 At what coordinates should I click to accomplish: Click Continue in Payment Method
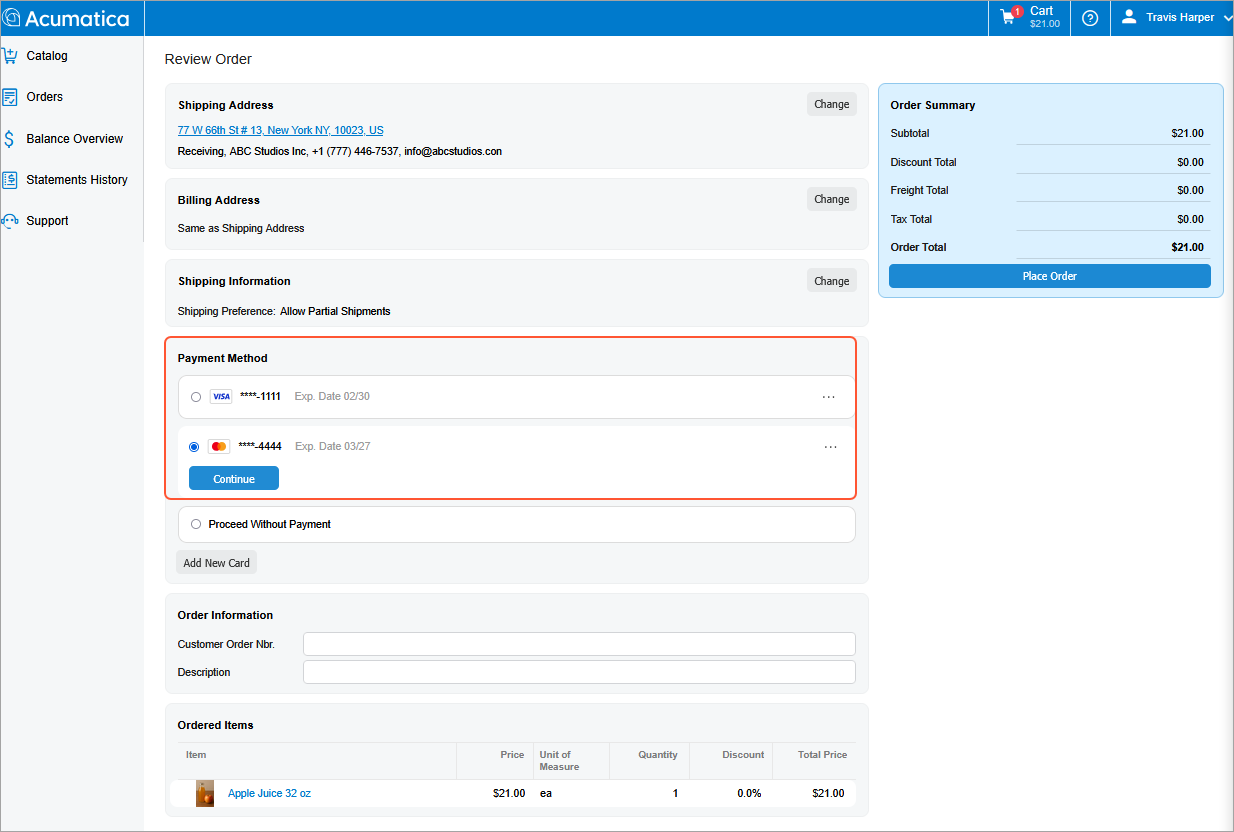pos(234,479)
